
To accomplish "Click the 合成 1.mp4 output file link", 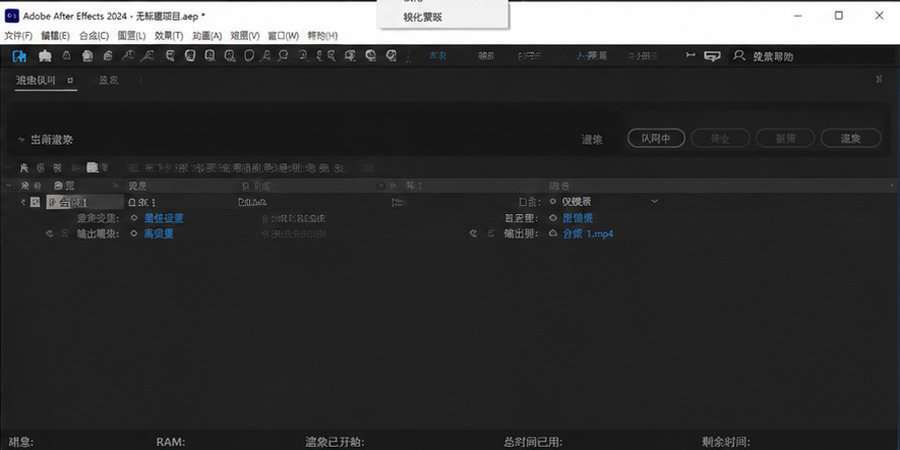I will (x=588, y=234).
